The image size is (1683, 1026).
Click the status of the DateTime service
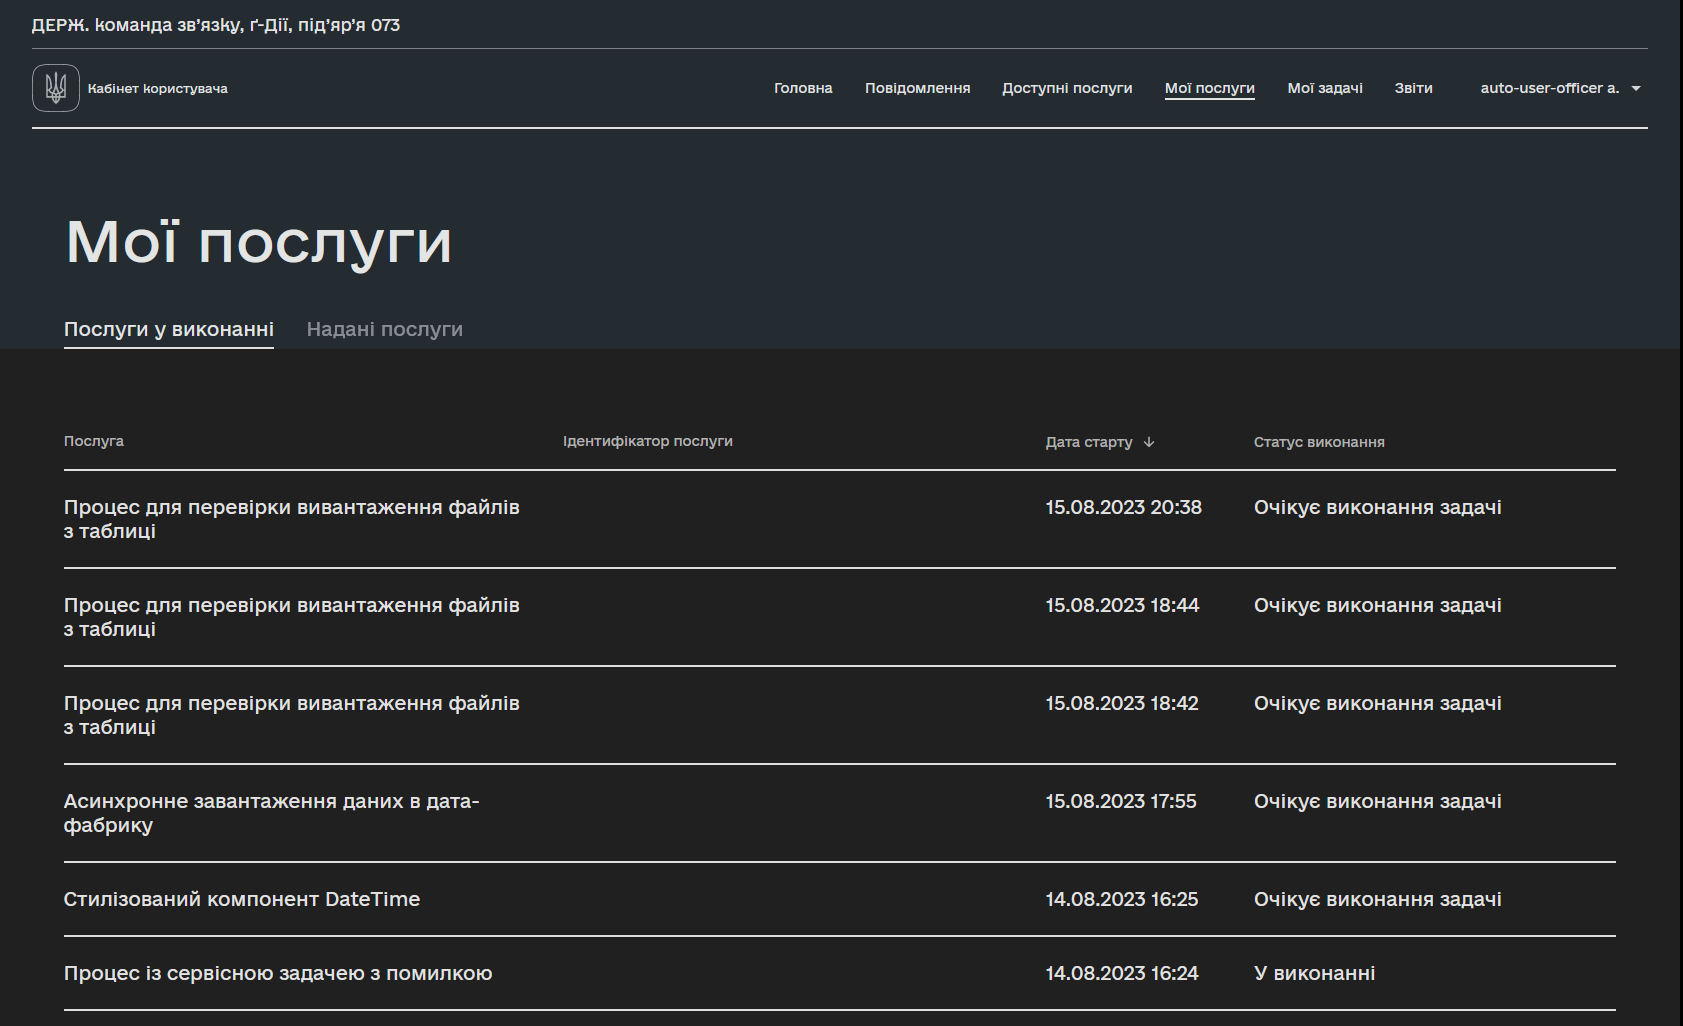click(x=1378, y=899)
